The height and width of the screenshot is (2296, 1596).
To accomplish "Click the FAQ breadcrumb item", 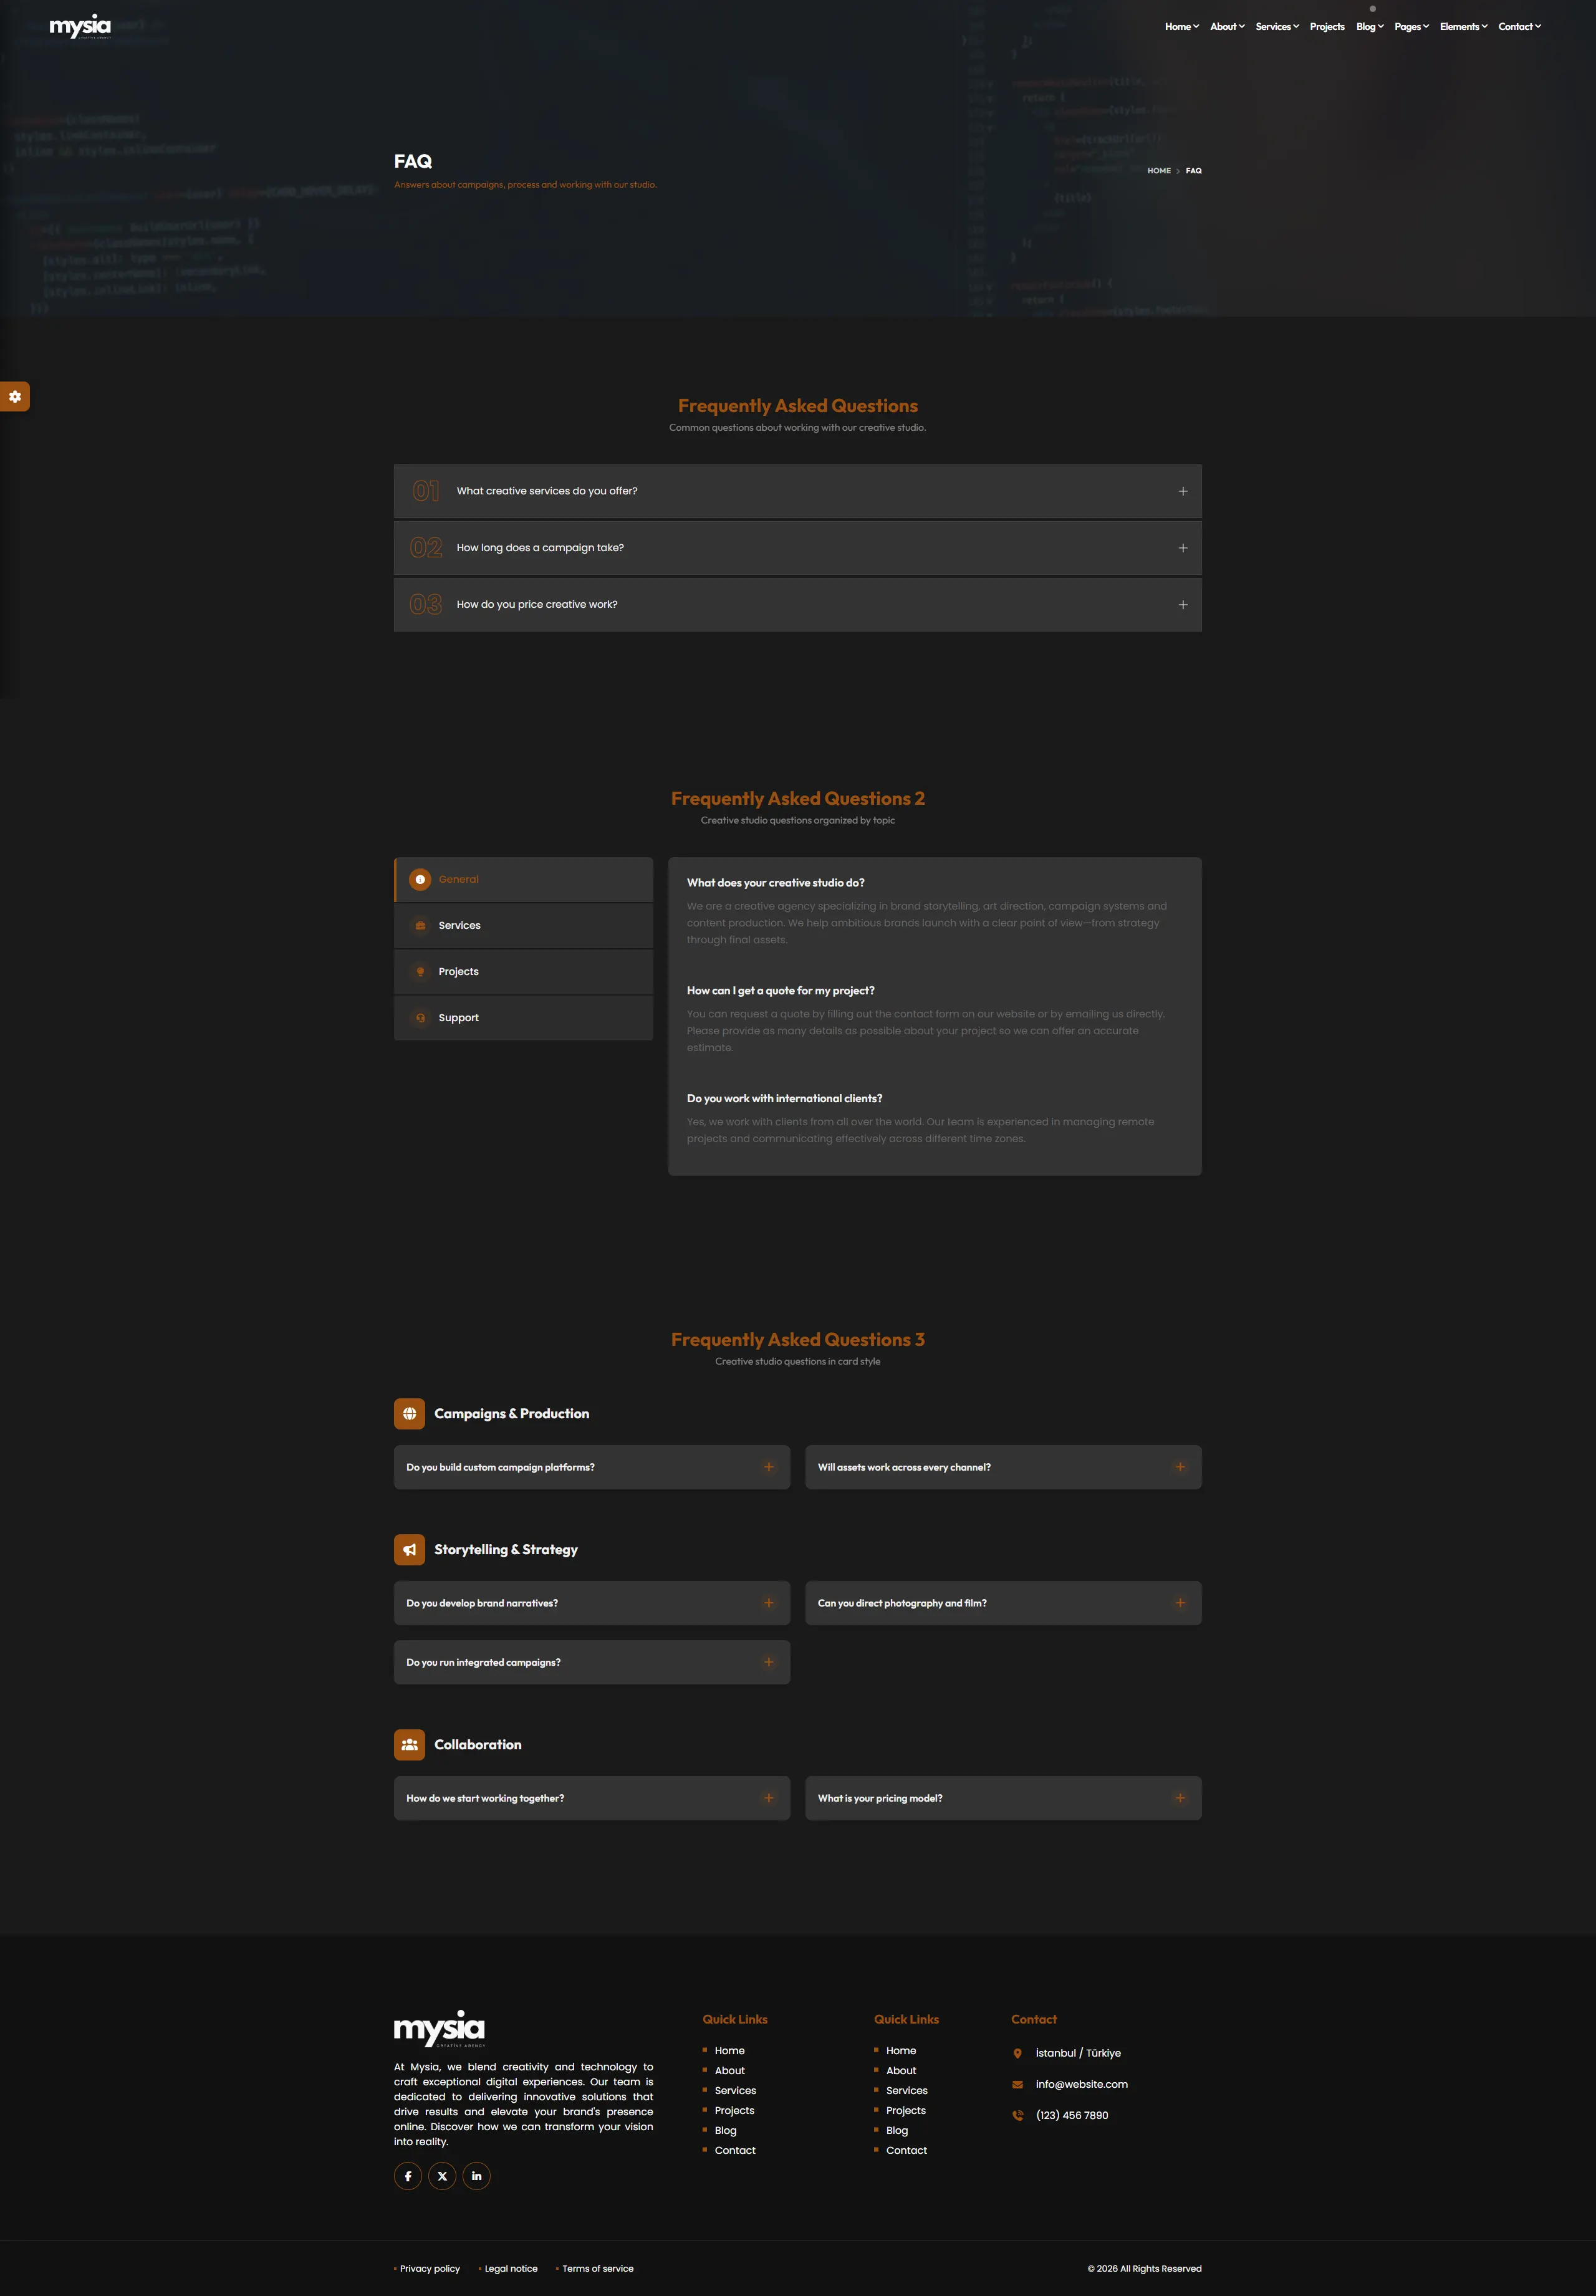I will (x=1194, y=171).
